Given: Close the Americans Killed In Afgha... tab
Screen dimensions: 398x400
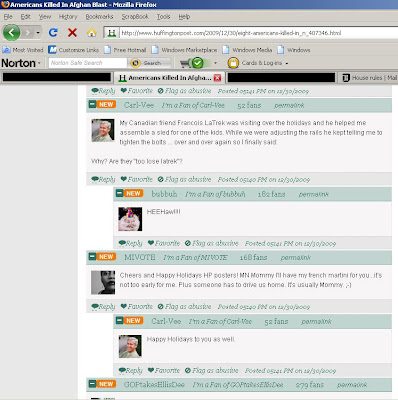Looking at the screenshot, I should (217, 78).
